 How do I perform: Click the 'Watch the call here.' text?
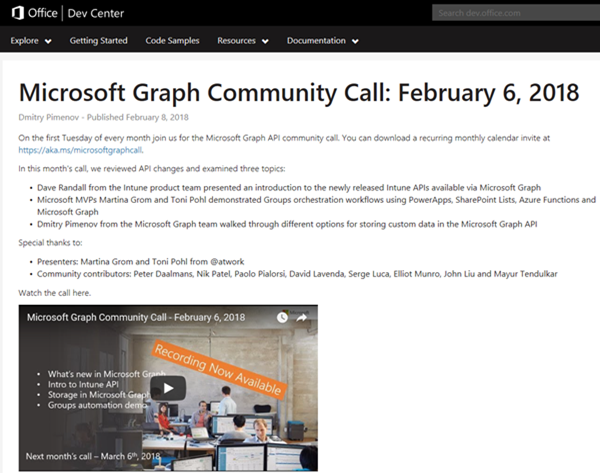54,293
